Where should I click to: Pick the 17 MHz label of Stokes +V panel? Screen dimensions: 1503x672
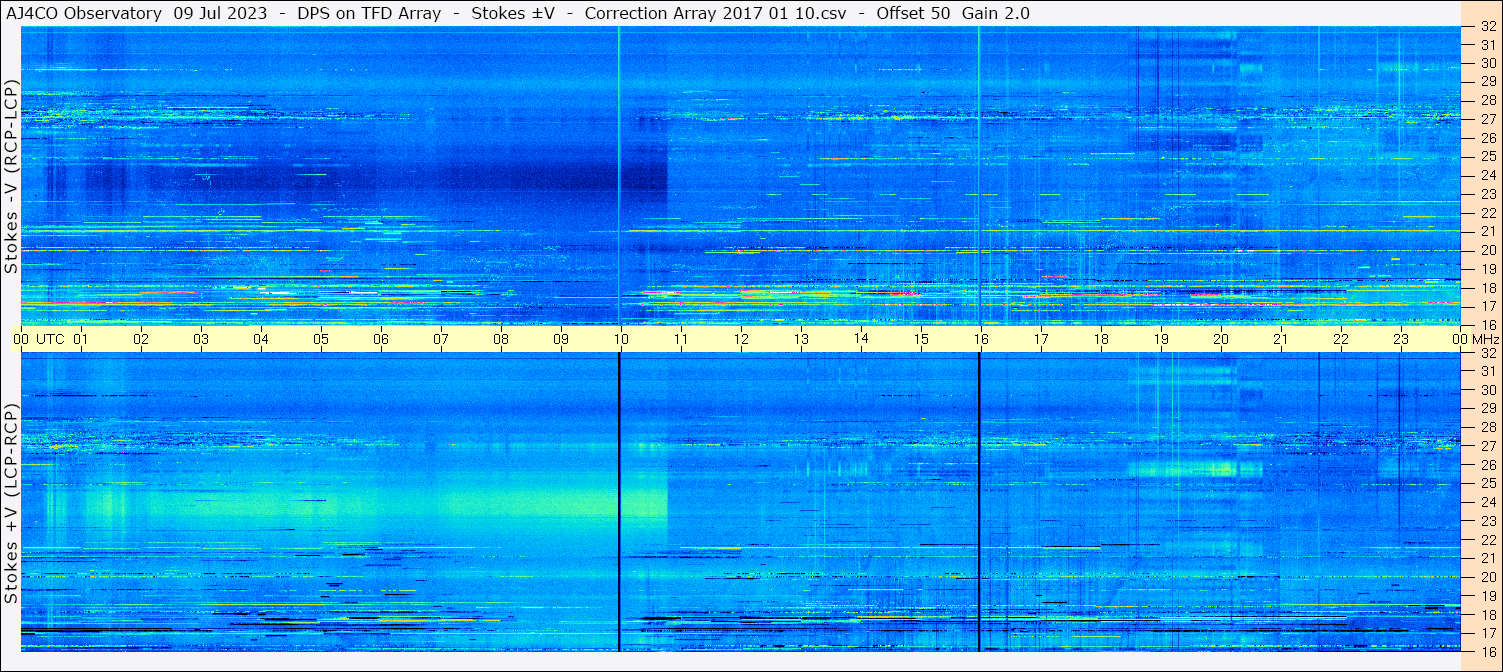click(1488, 633)
